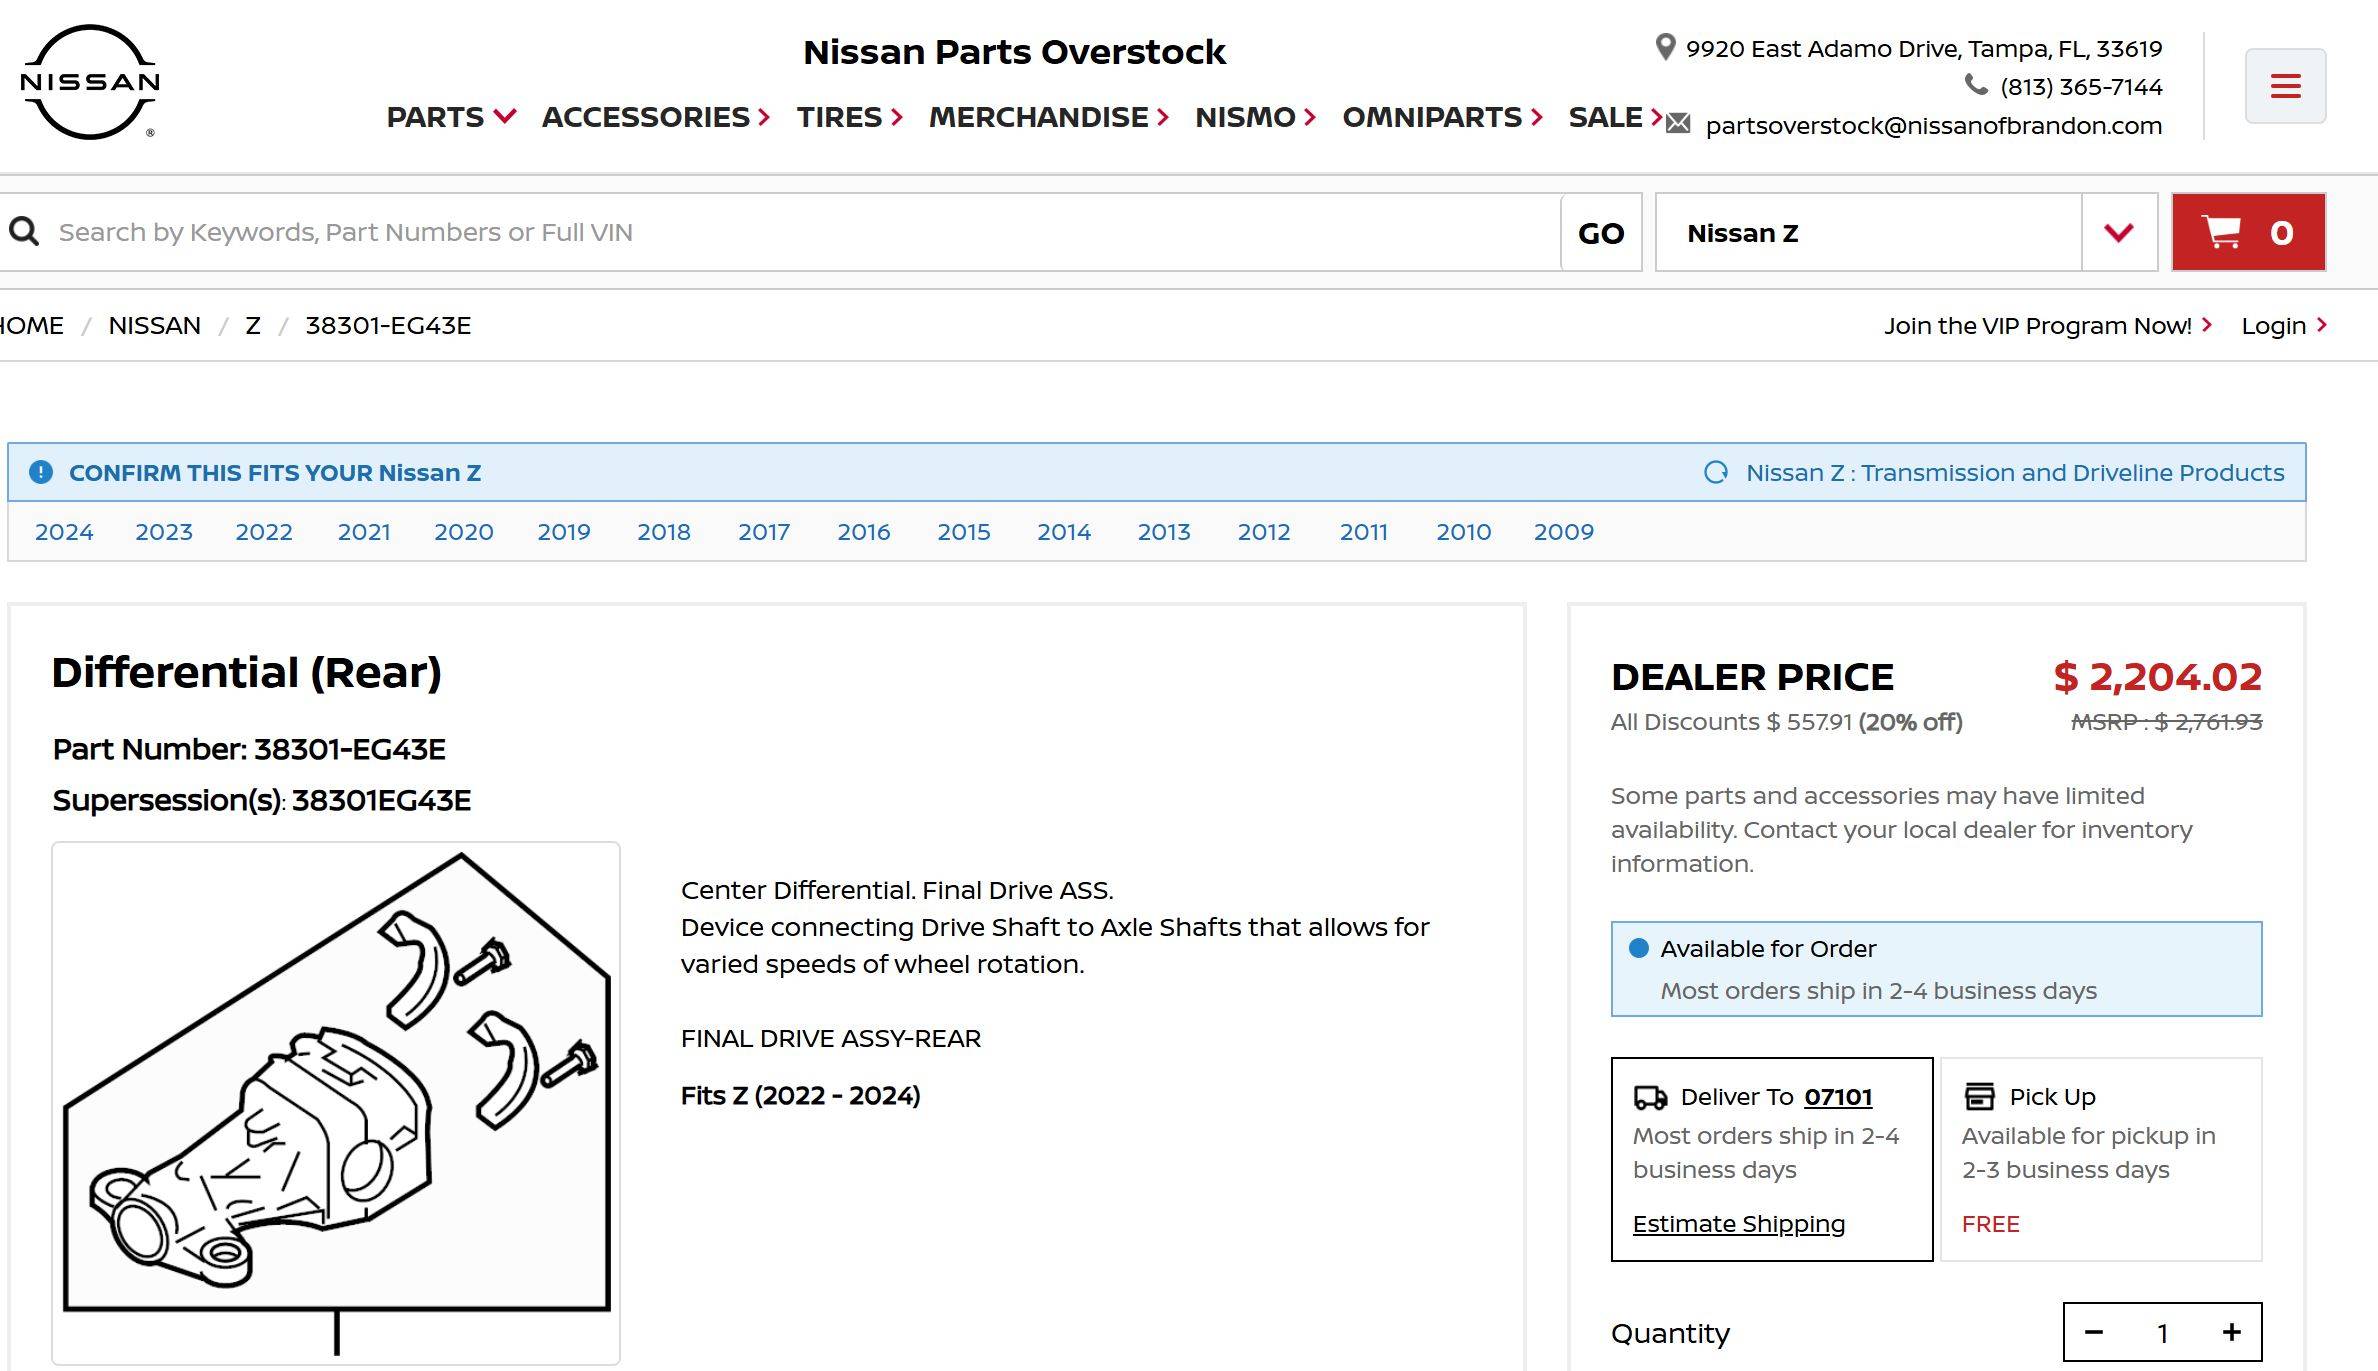Click the Nissan logo
Screen dimensions: 2378x1371
pos(90,82)
